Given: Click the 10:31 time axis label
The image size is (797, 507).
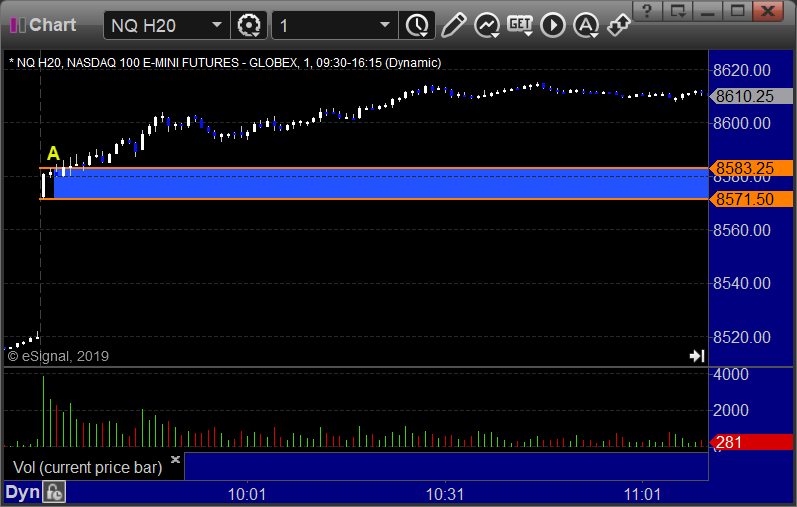Looking at the screenshot, I should pos(445,494).
